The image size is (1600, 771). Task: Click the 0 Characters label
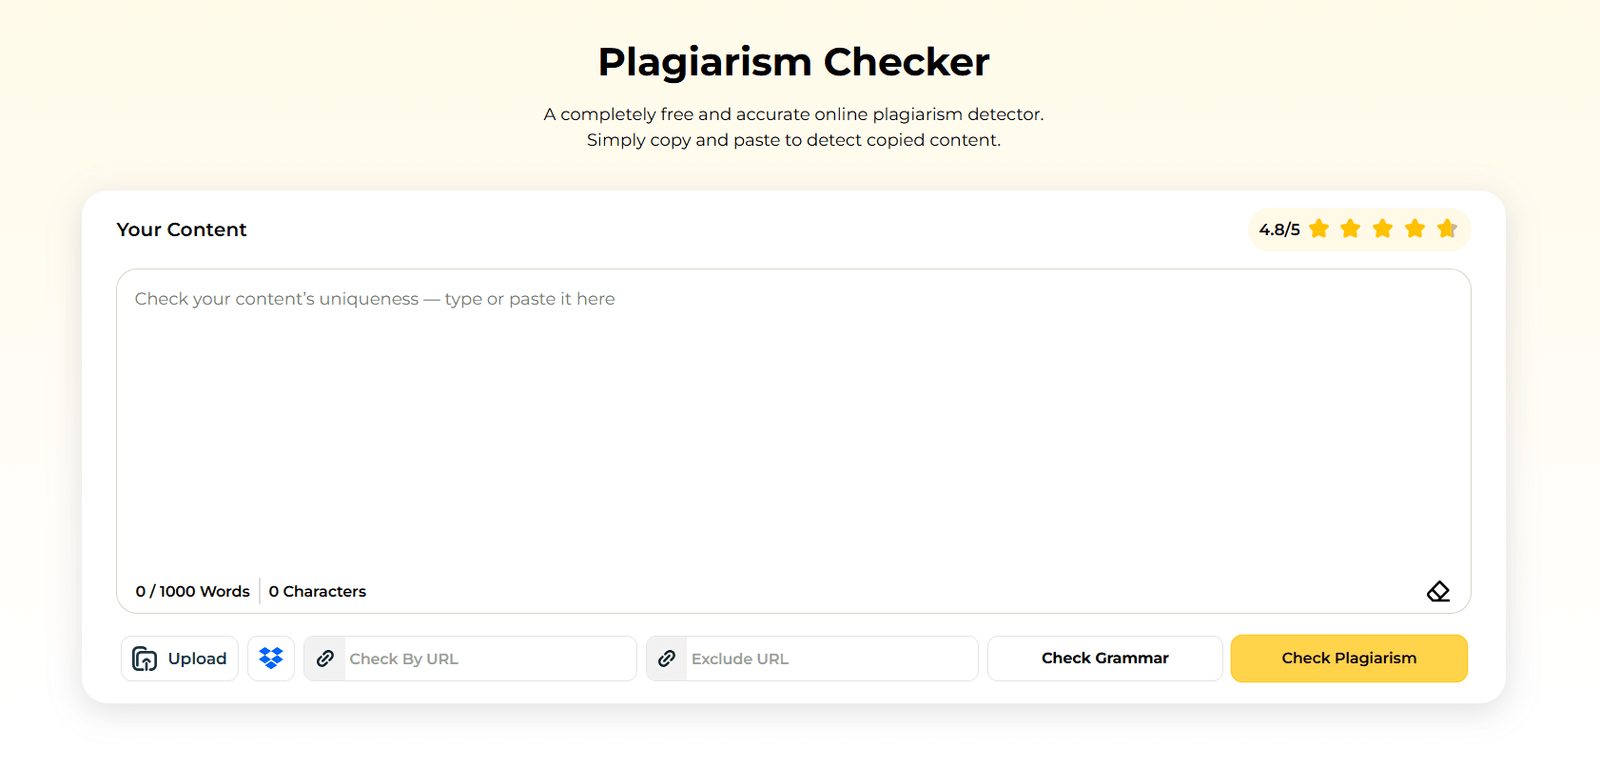click(x=317, y=591)
